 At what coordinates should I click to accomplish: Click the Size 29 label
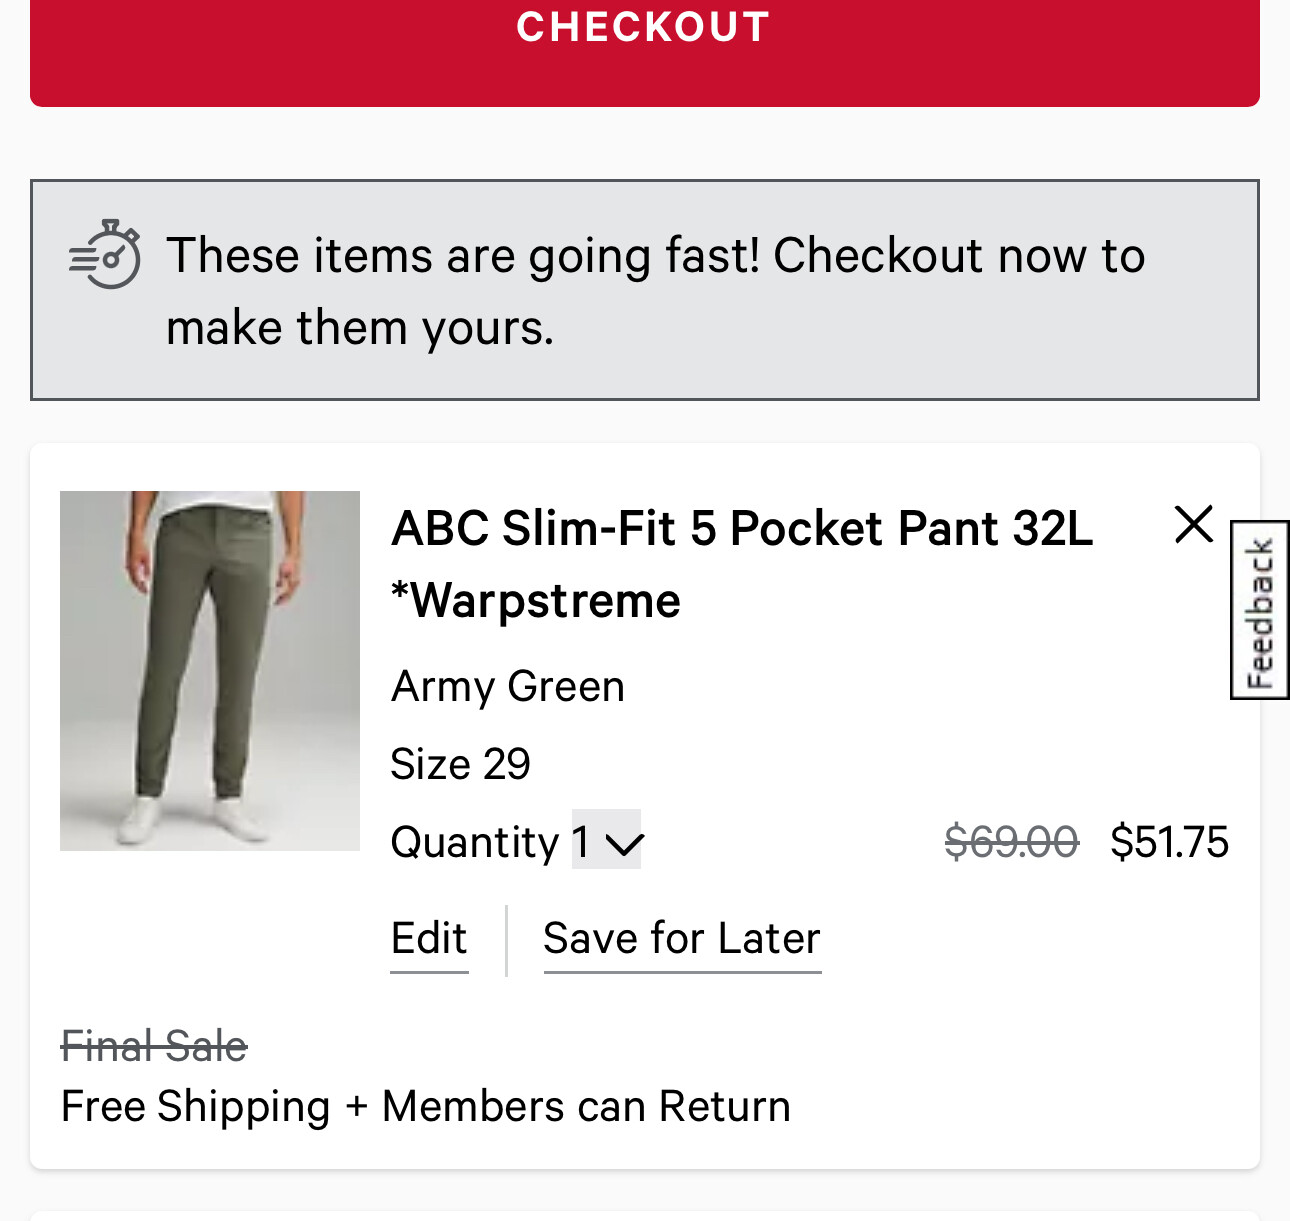coord(460,764)
